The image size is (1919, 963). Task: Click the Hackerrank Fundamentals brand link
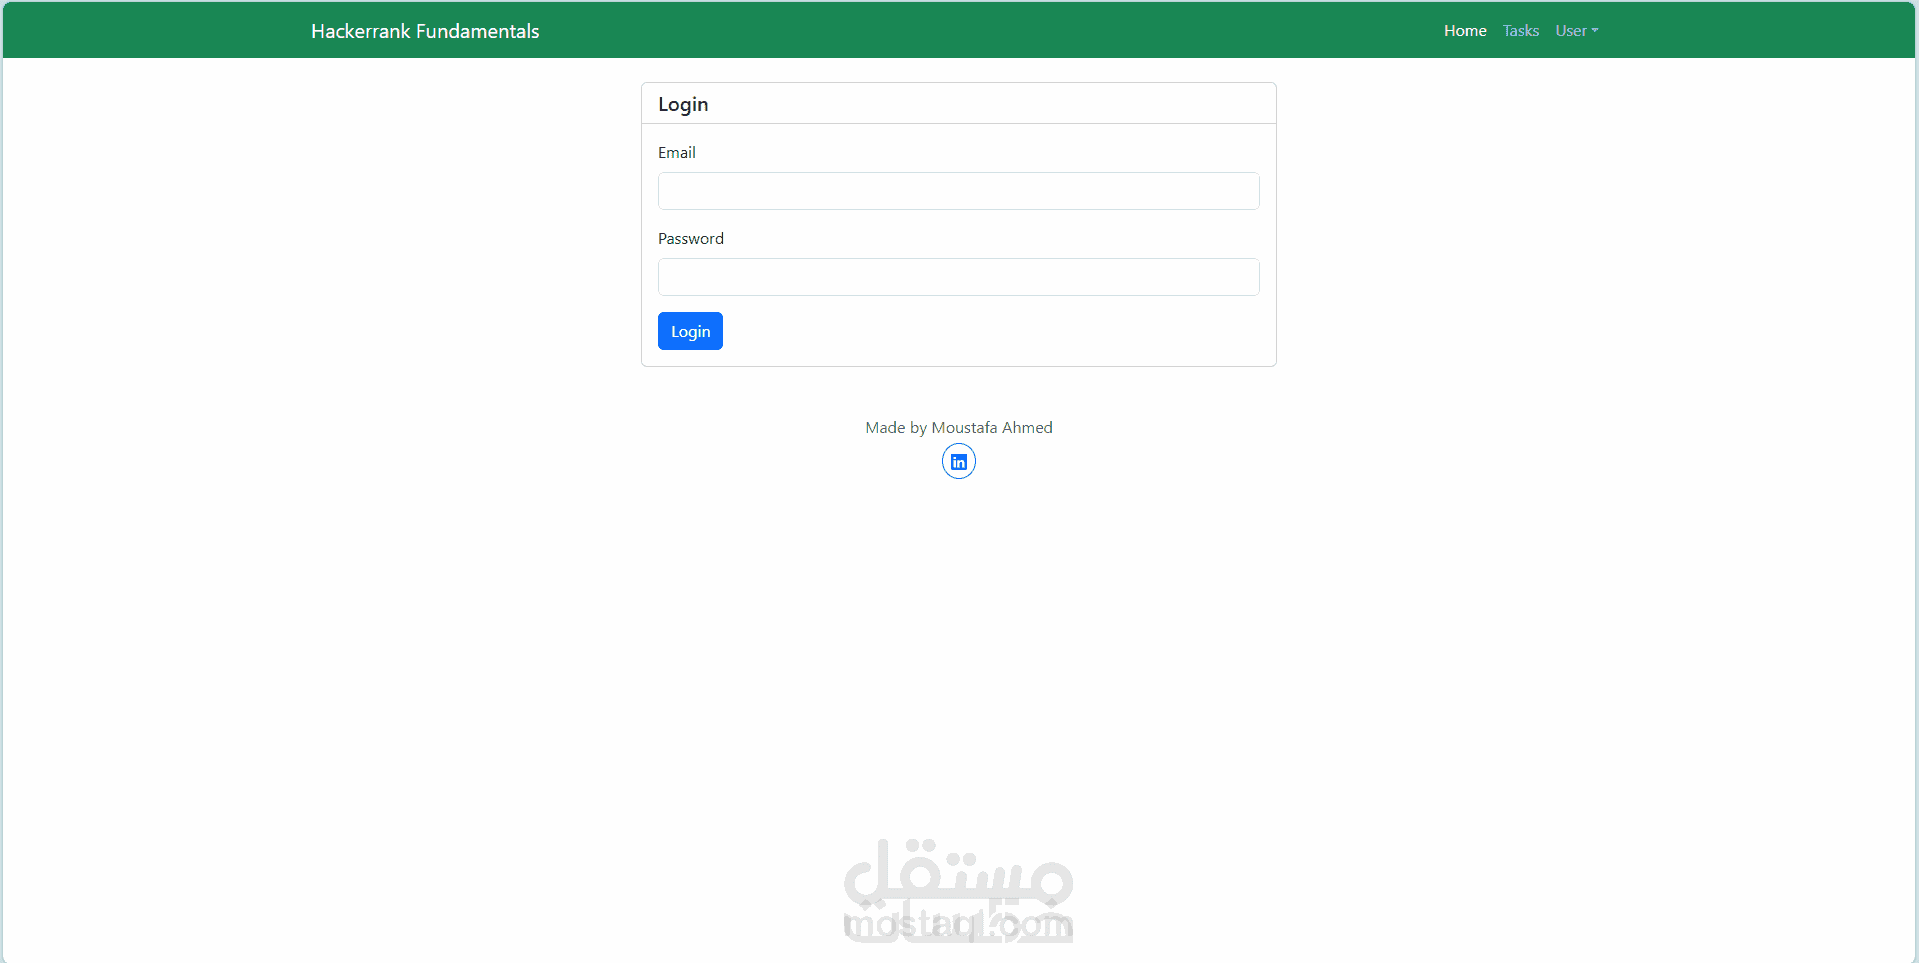[425, 31]
